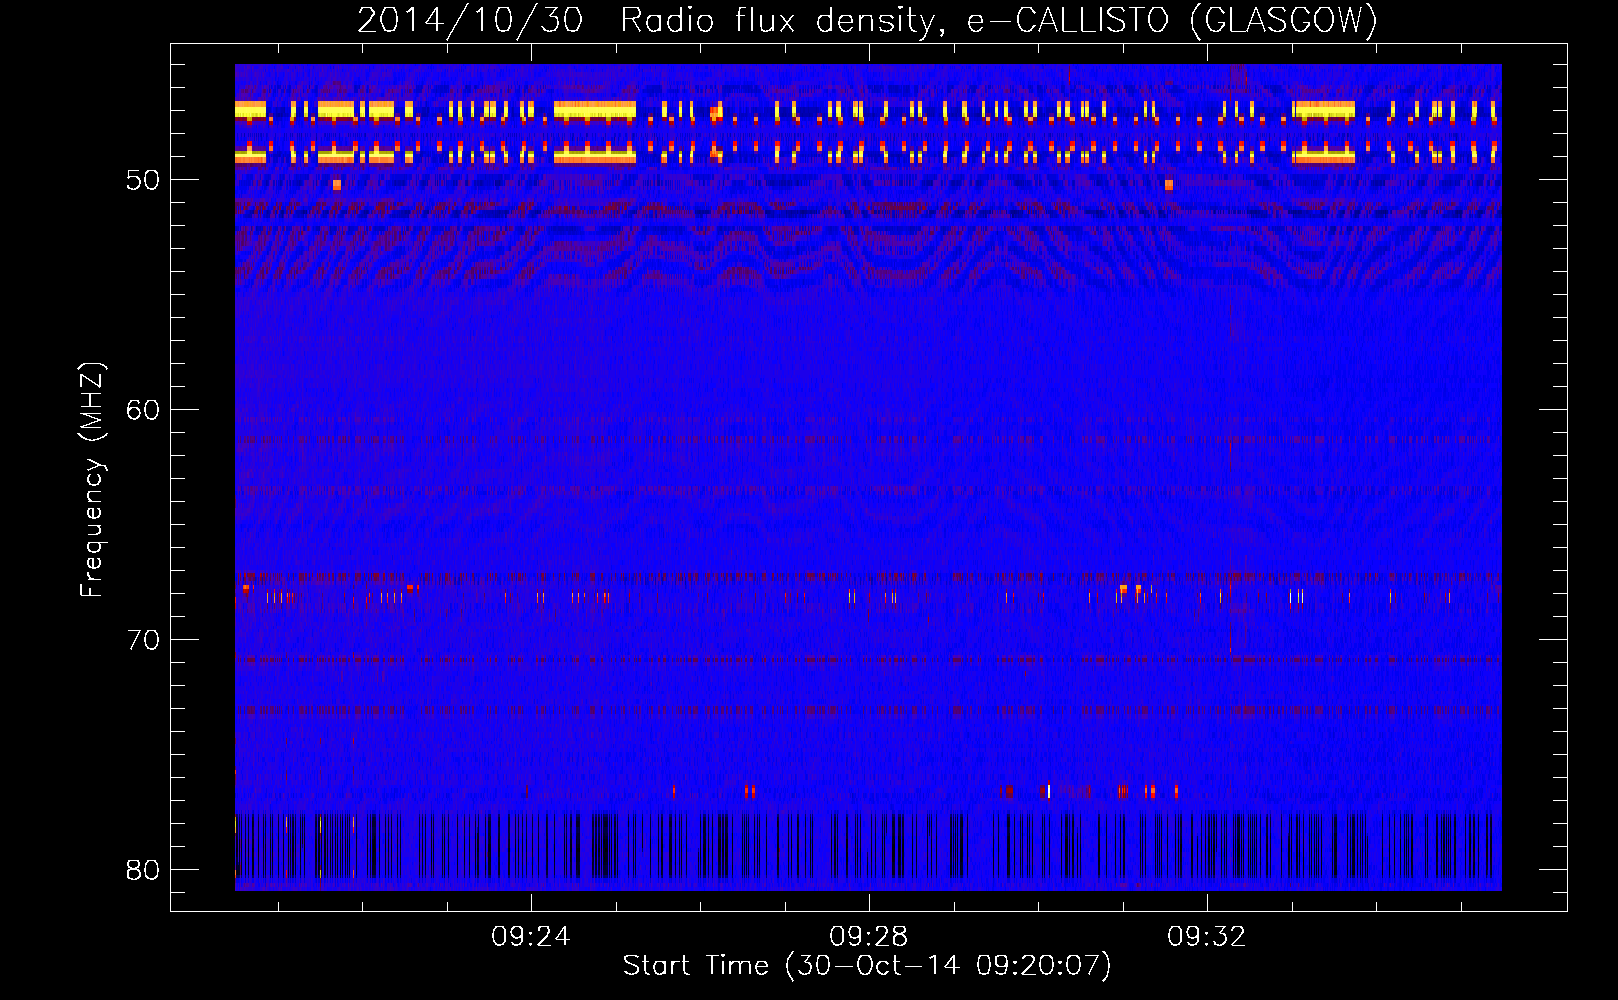1618x1000 pixels.
Task: Click the '70' frequency axis label
Action: pos(143,641)
